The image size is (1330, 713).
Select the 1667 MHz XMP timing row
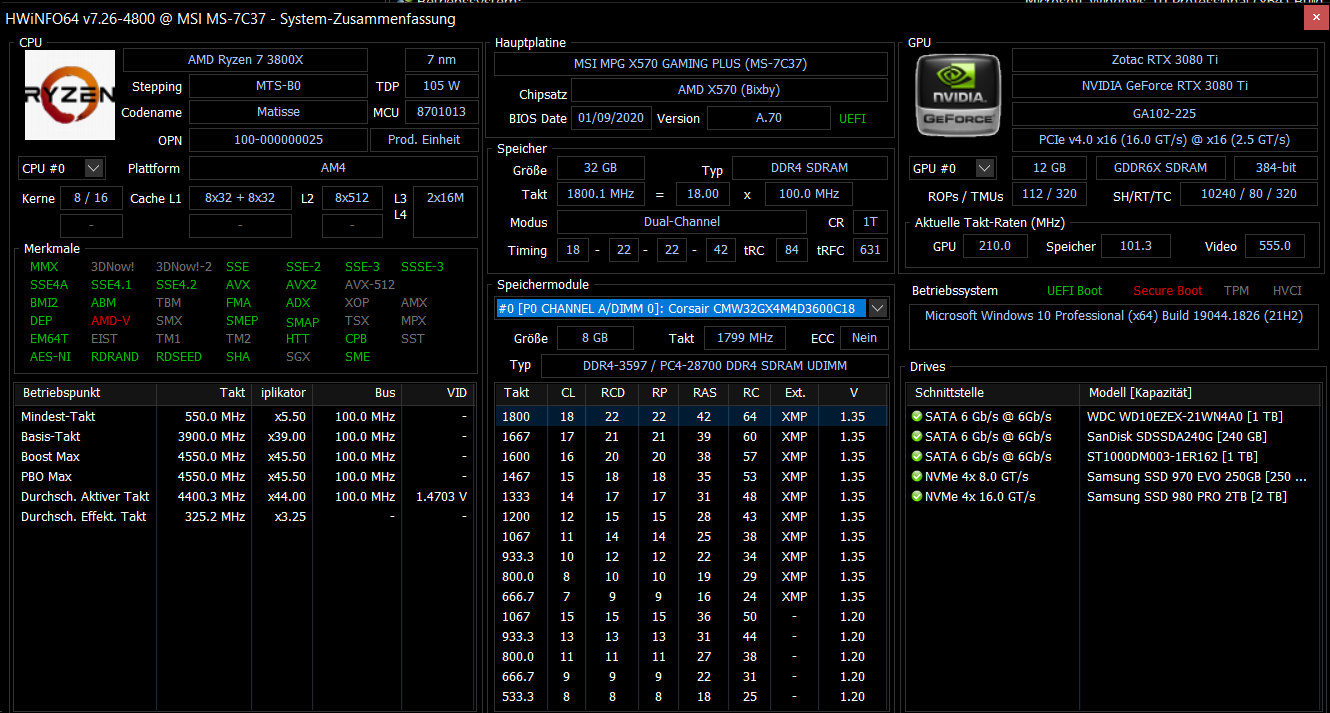[691, 436]
